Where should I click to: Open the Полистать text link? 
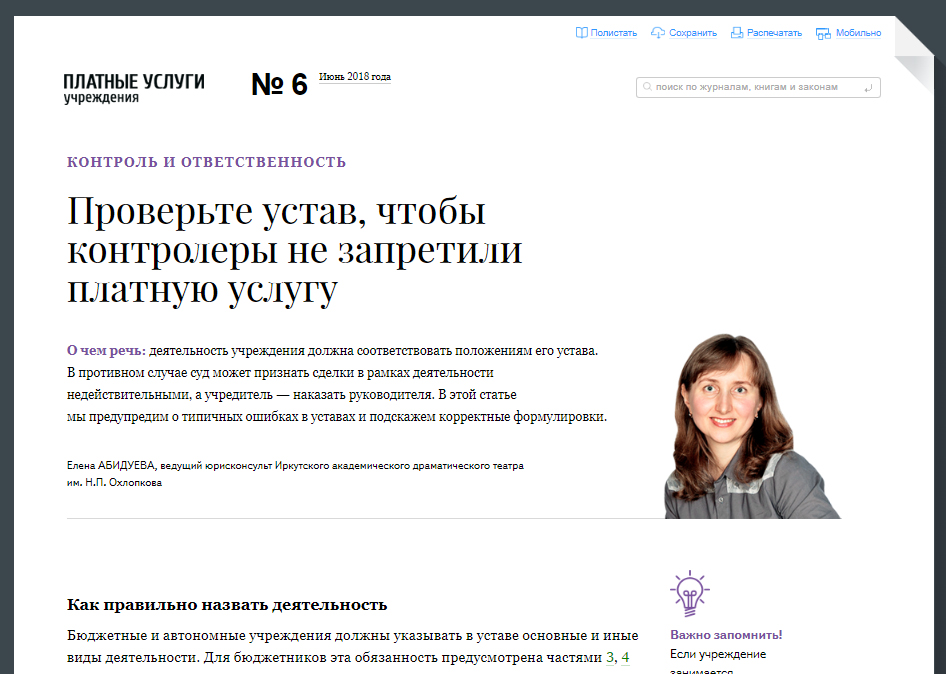(613, 33)
